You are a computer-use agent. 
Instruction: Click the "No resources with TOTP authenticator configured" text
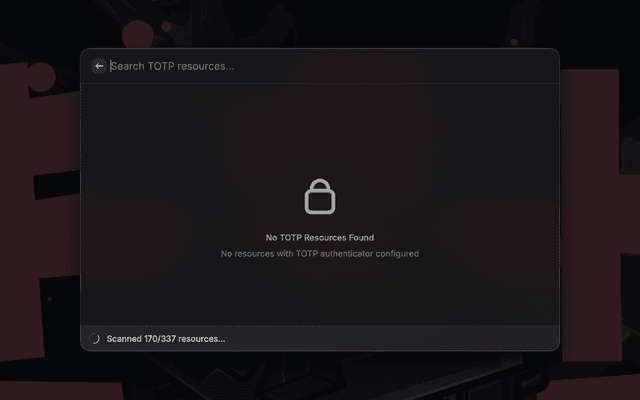click(x=319, y=254)
